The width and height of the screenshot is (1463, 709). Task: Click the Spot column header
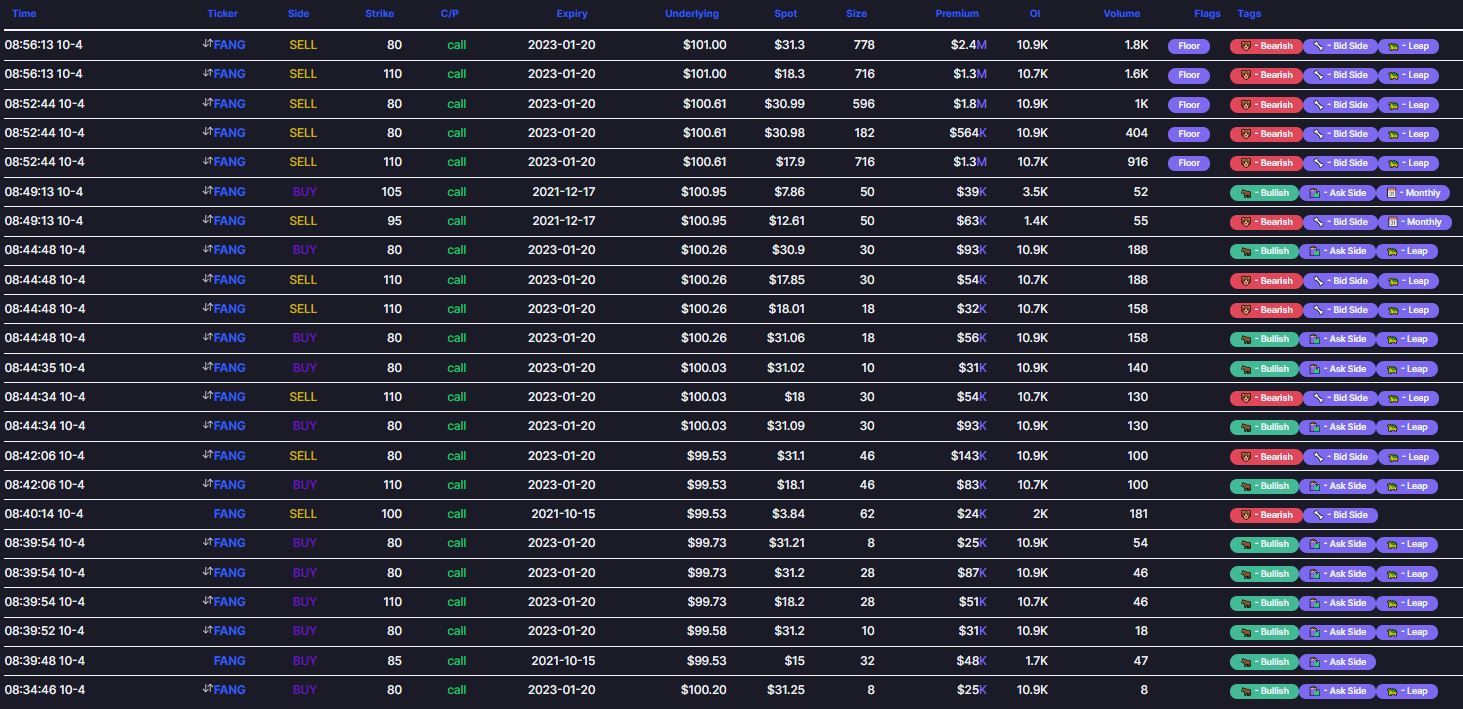click(786, 14)
